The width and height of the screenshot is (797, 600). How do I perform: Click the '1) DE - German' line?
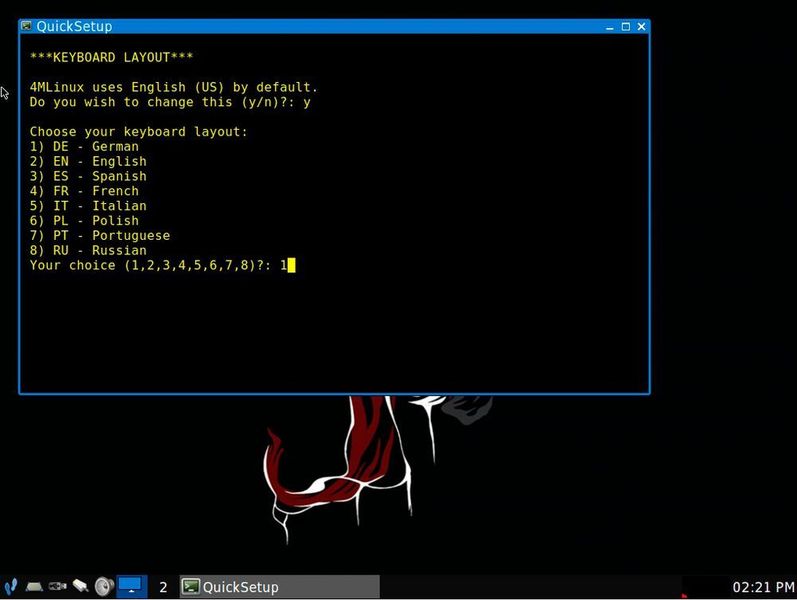coord(84,146)
